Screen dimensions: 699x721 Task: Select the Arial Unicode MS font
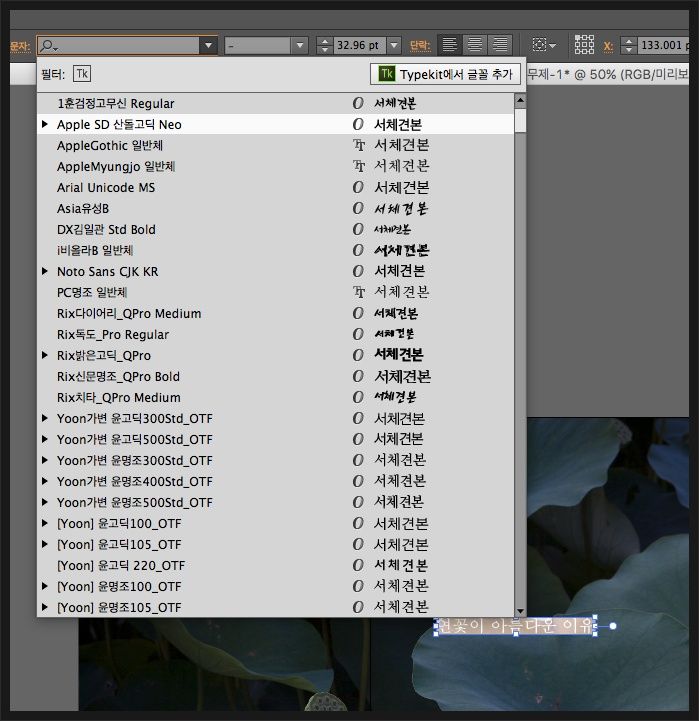coord(275,188)
